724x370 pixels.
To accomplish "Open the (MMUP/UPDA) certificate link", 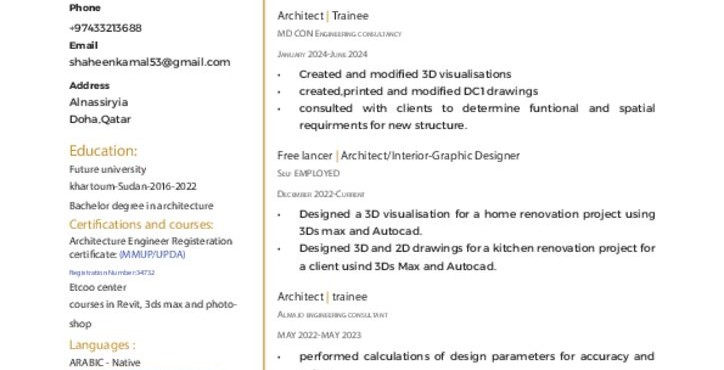I will 152,255.
